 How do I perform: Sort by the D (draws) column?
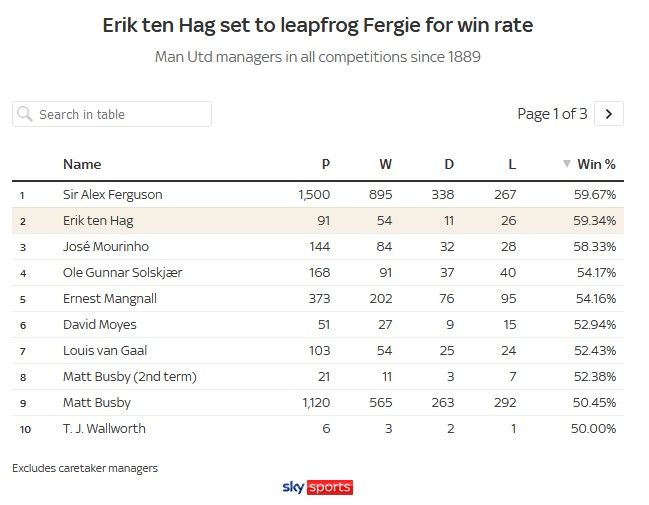click(x=448, y=164)
